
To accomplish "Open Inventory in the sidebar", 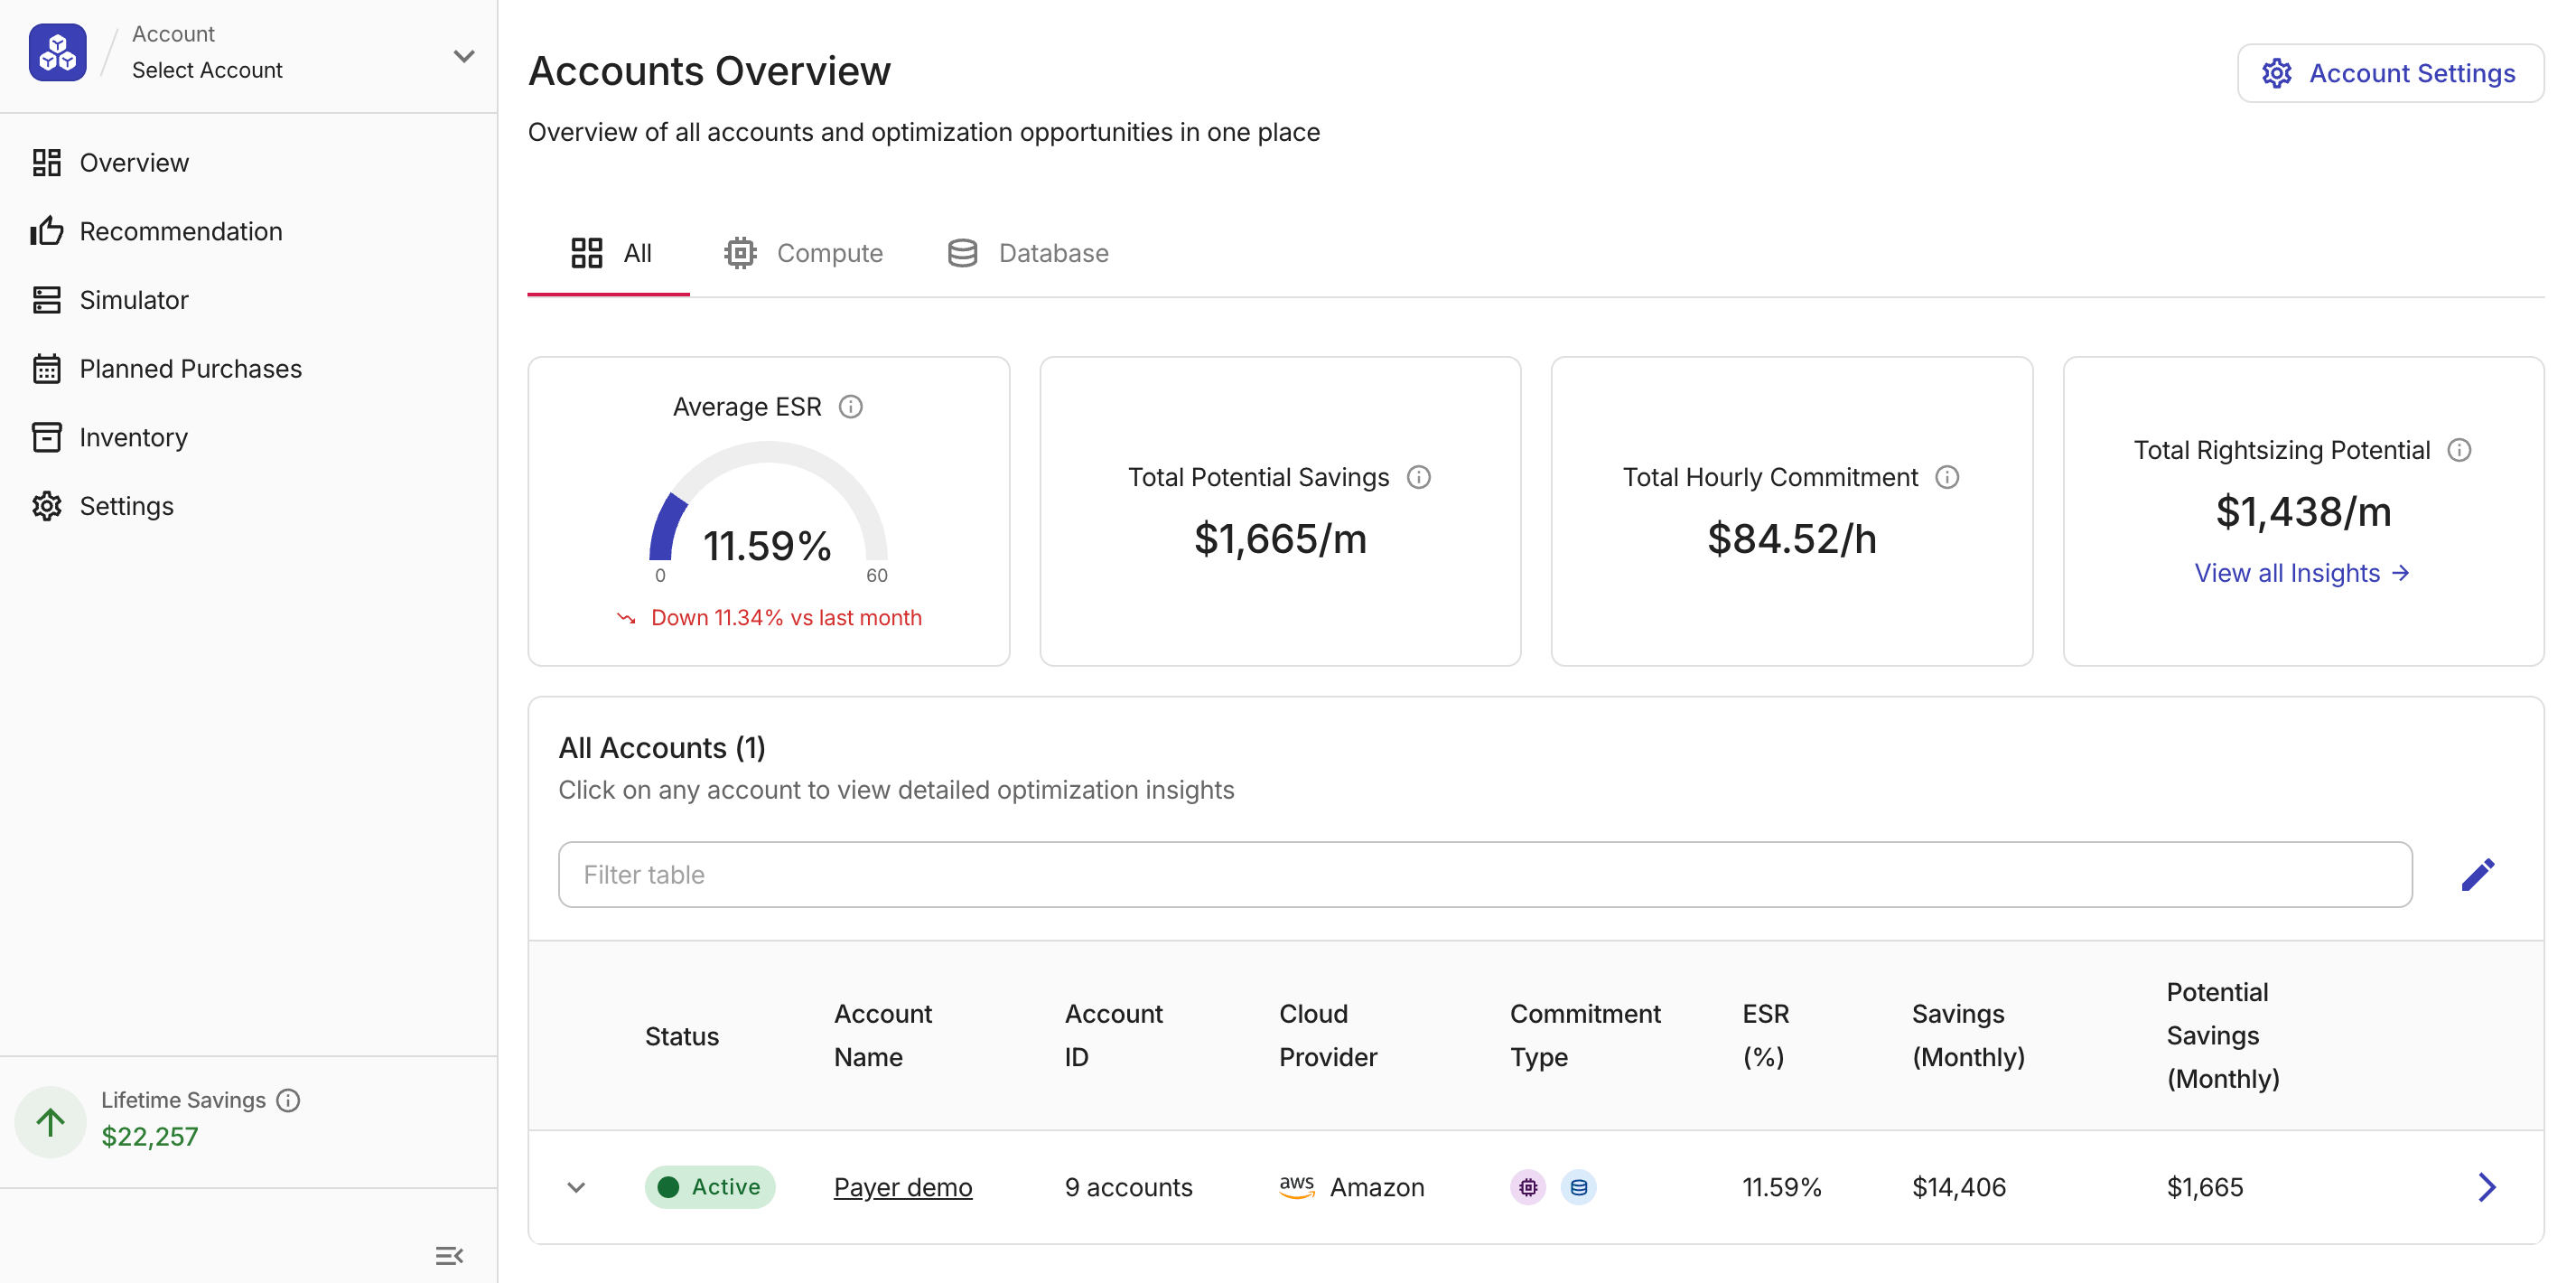I will (109, 437).
